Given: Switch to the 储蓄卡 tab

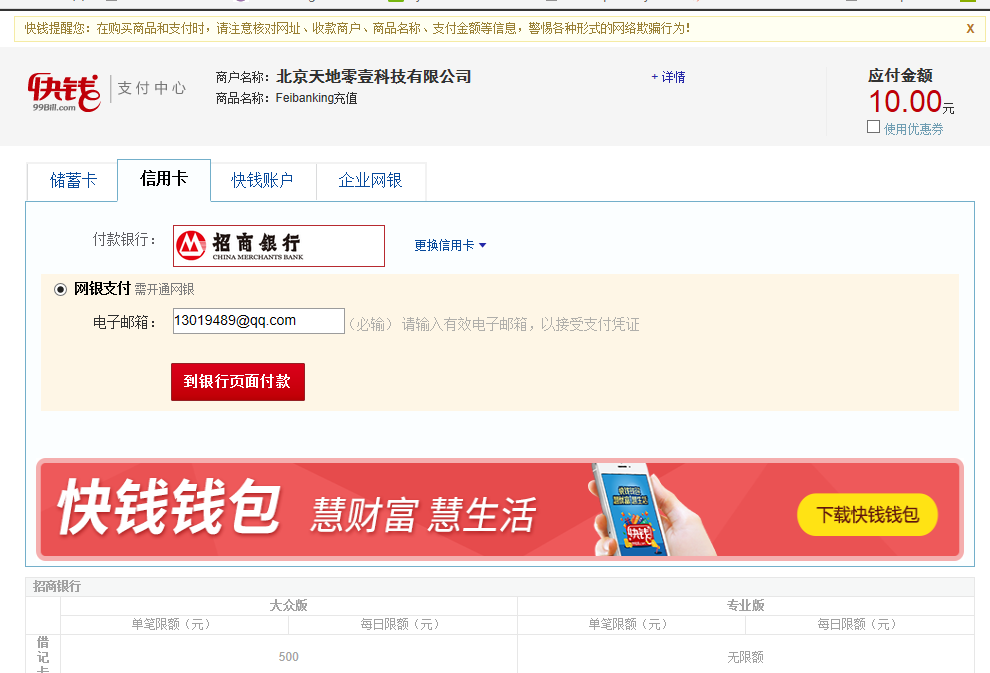Looking at the screenshot, I should tap(73, 181).
